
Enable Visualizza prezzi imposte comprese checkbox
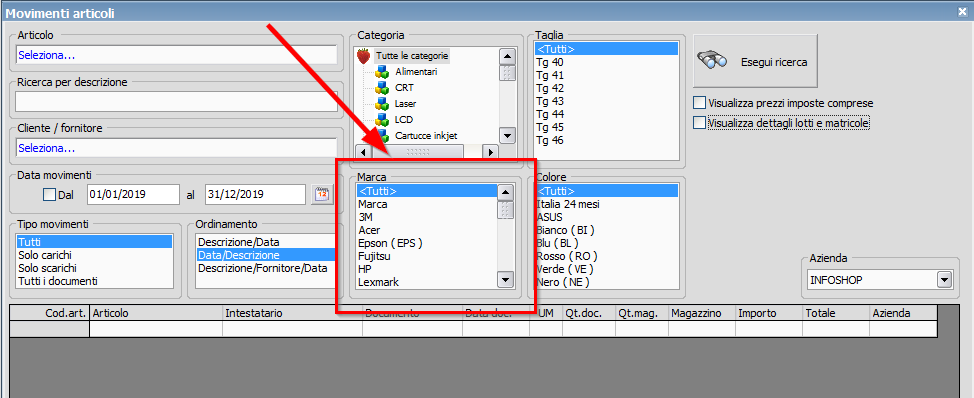700,103
